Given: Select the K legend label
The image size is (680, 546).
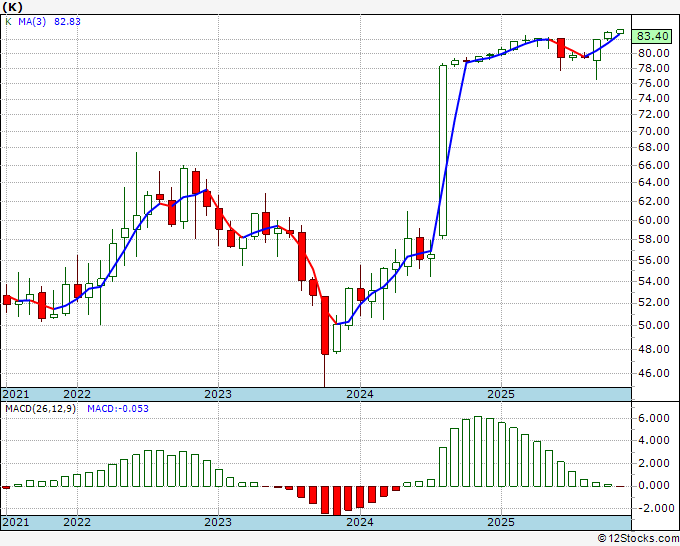Looking at the screenshot, I should pos(8,22).
